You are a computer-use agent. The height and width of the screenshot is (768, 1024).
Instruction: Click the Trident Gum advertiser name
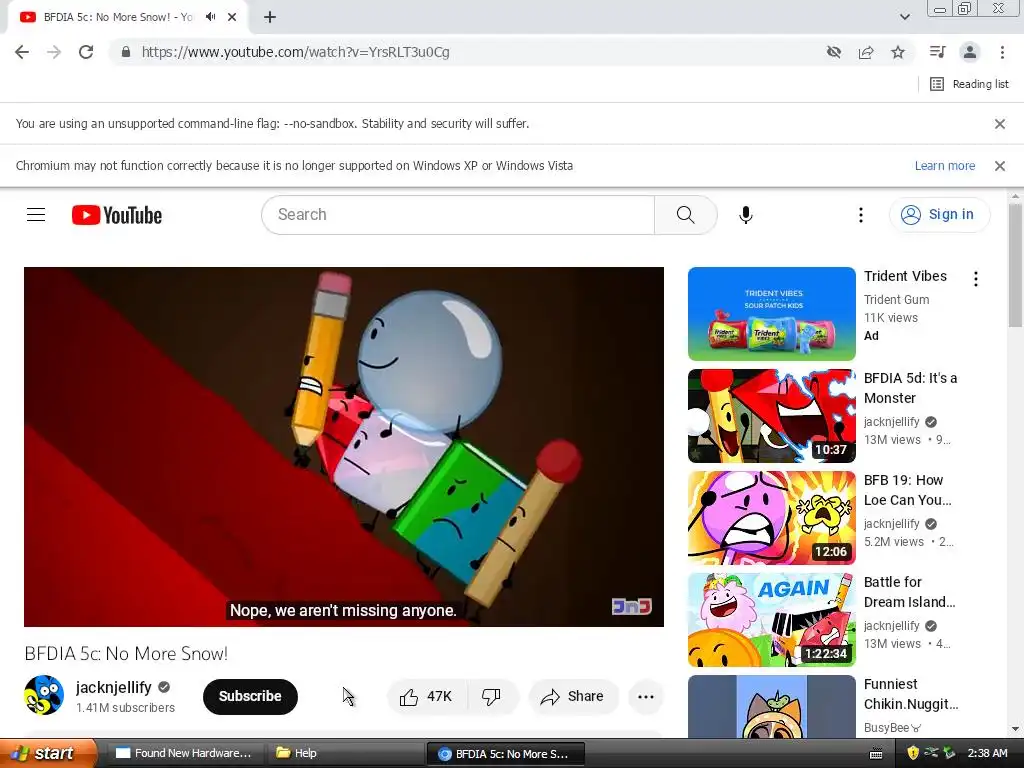click(896, 299)
